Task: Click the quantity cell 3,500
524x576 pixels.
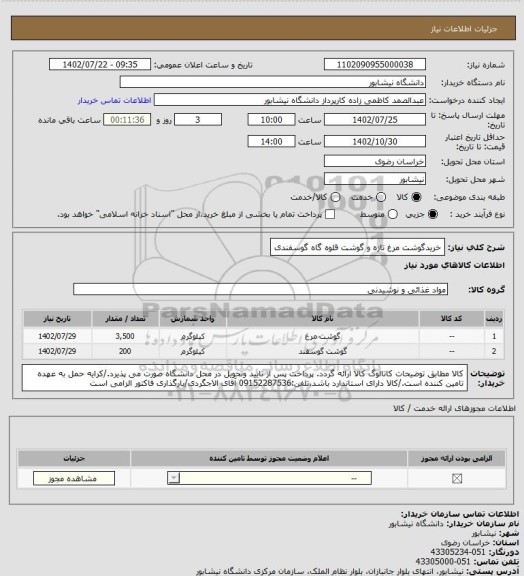Action: [x=125, y=336]
